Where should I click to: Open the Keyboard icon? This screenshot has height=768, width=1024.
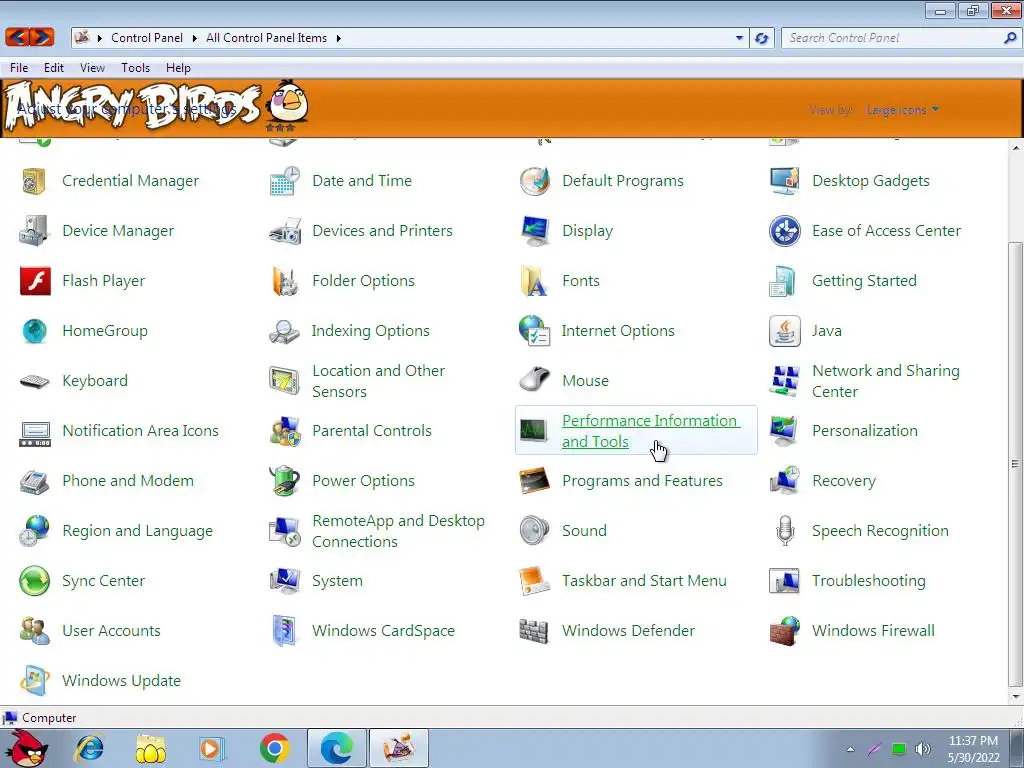[34, 381]
